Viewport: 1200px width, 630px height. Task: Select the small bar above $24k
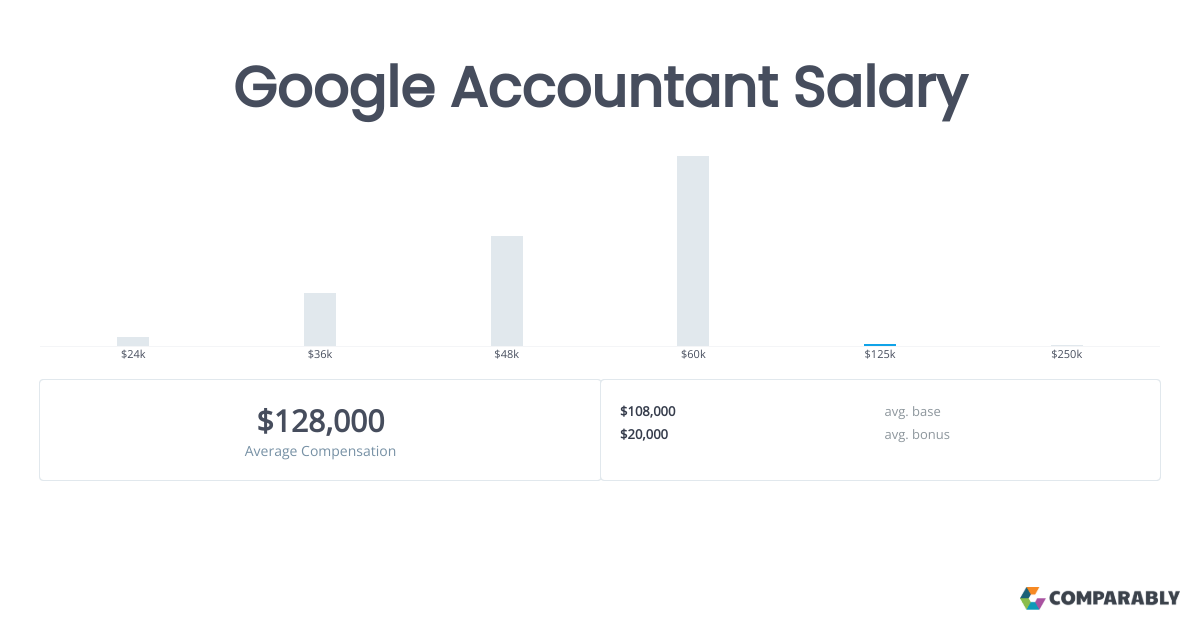click(x=133, y=341)
